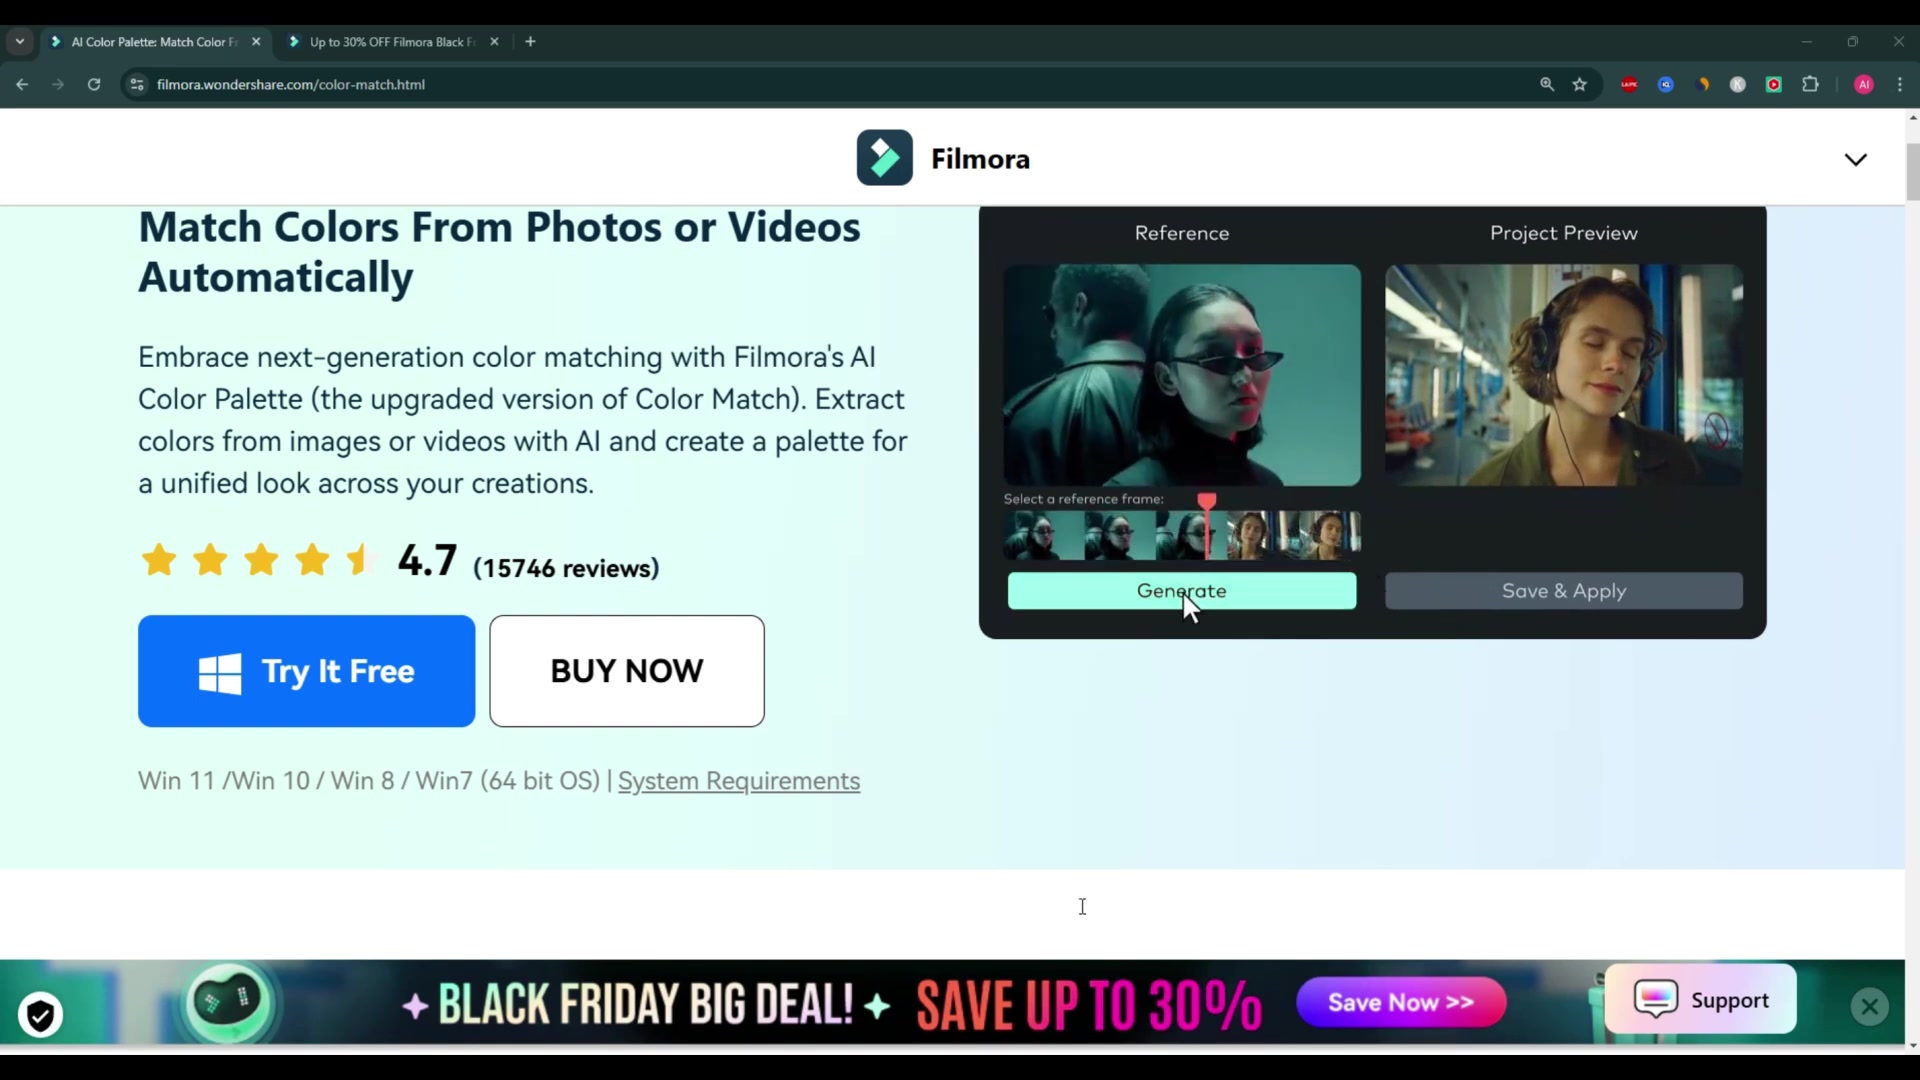Open a new browser tab

pyautogui.click(x=530, y=42)
